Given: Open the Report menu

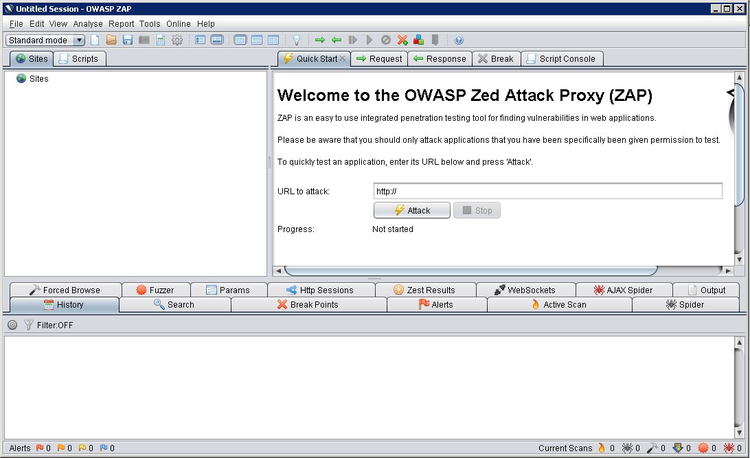Looking at the screenshot, I should coord(121,24).
